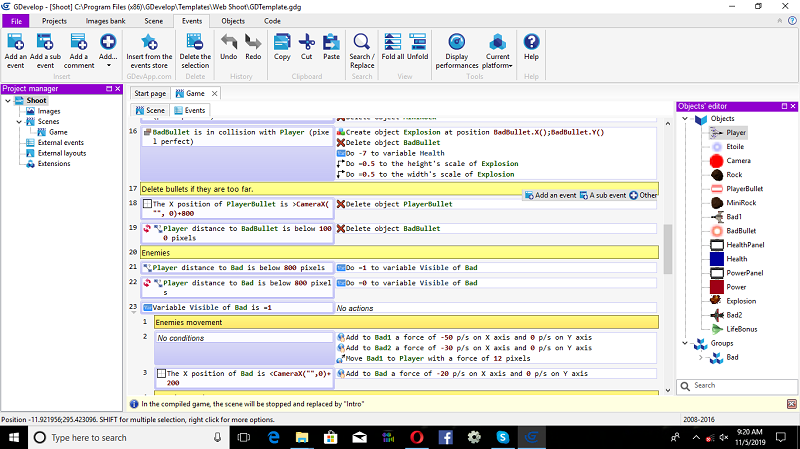Collapse the Scenes tree node
This screenshot has height=449, width=800.
tap(17, 122)
